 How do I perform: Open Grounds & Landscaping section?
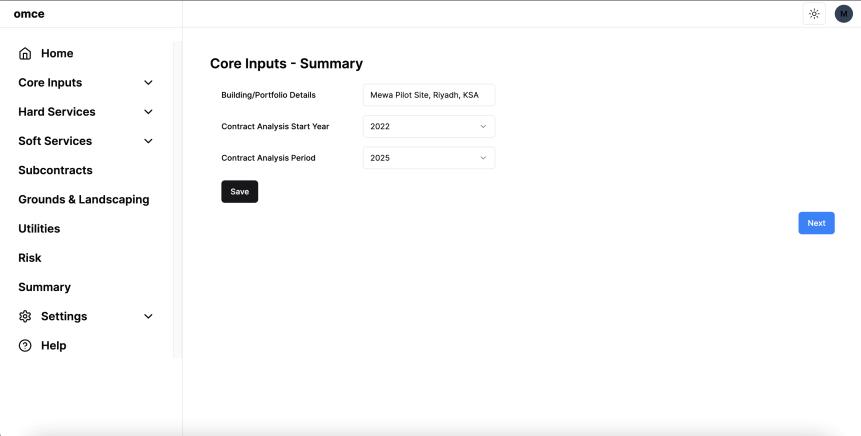(x=84, y=200)
